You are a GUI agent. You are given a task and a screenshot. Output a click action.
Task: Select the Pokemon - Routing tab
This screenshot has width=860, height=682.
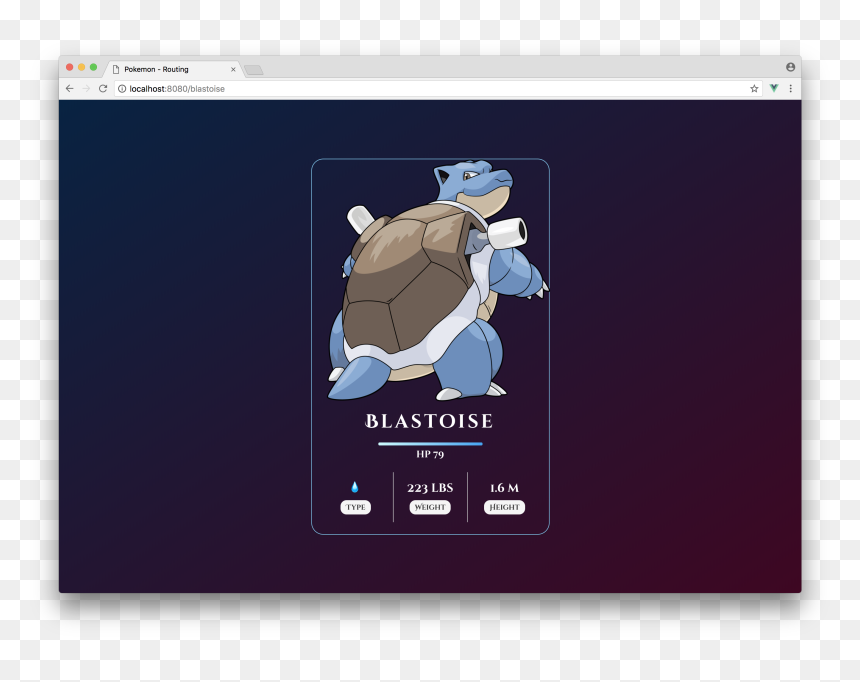tap(173, 69)
